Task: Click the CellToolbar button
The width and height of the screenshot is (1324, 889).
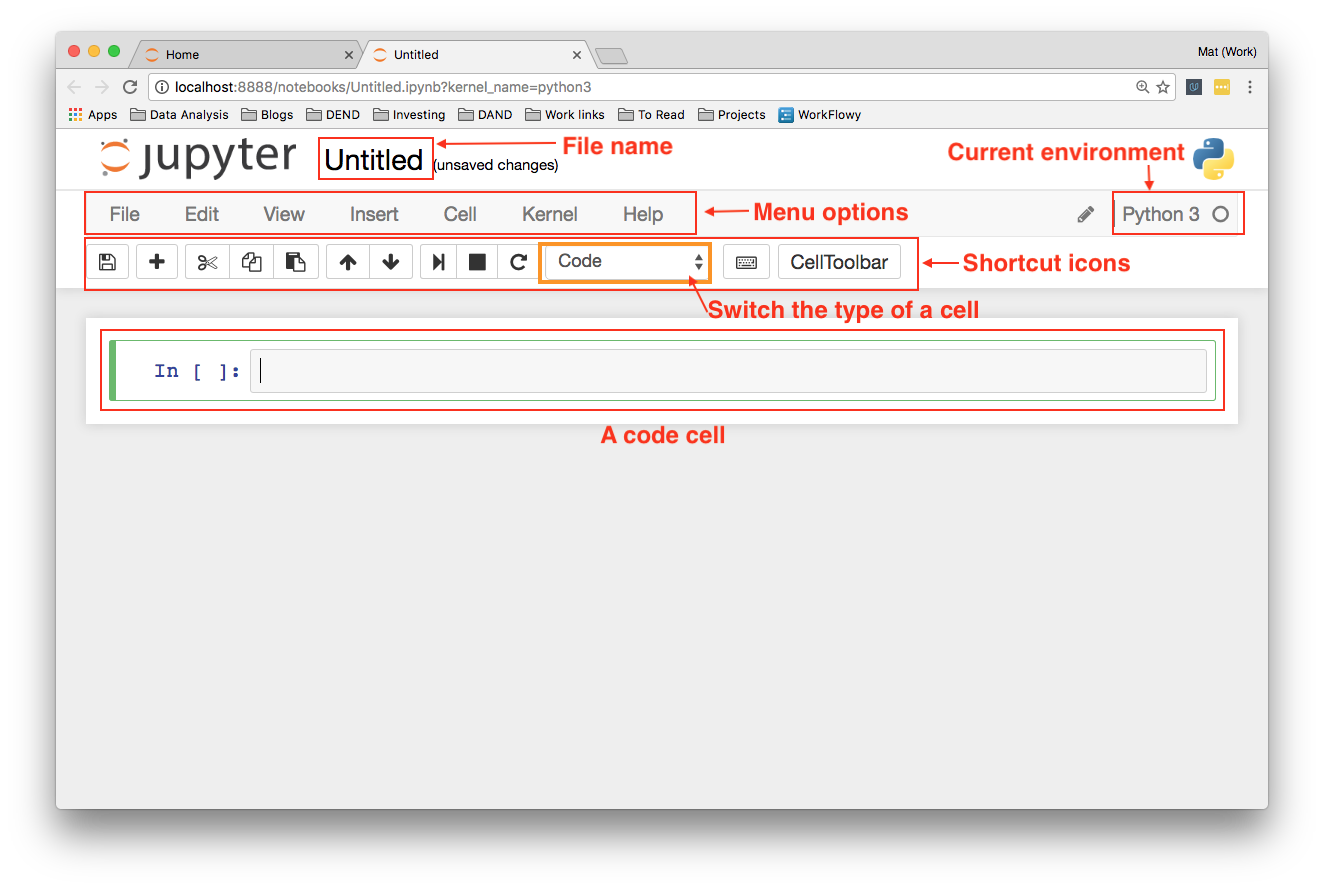Action: click(839, 262)
